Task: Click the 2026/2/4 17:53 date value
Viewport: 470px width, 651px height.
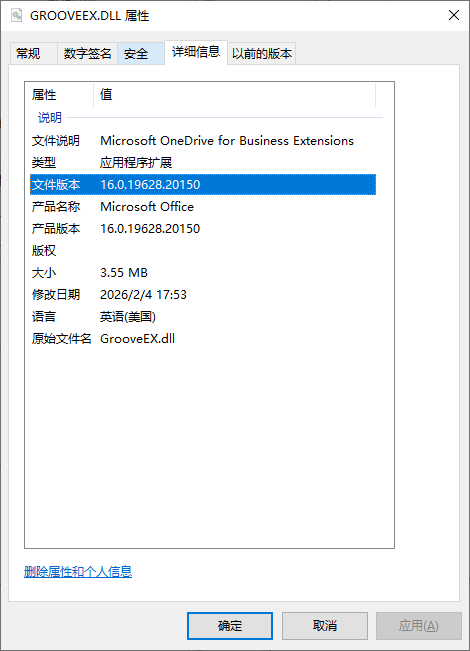Action: [143, 295]
